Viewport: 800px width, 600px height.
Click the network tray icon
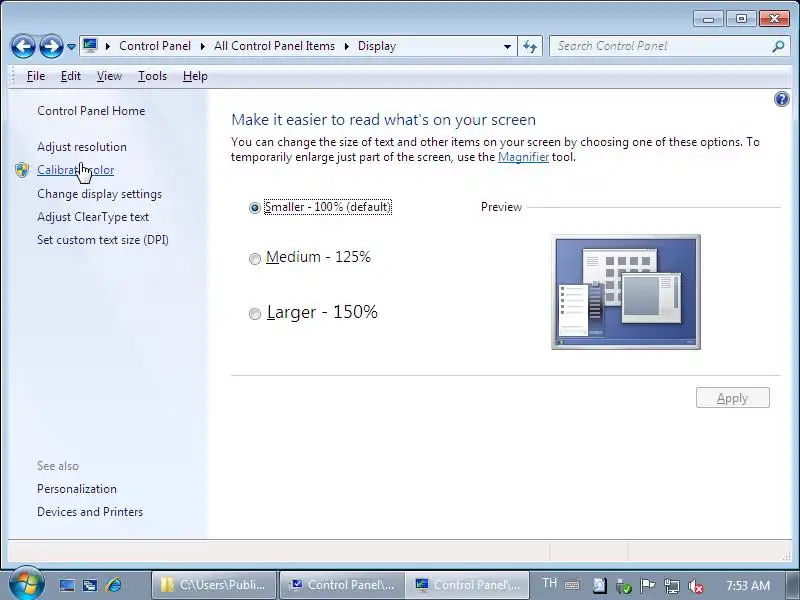click(x=672, y=586)
